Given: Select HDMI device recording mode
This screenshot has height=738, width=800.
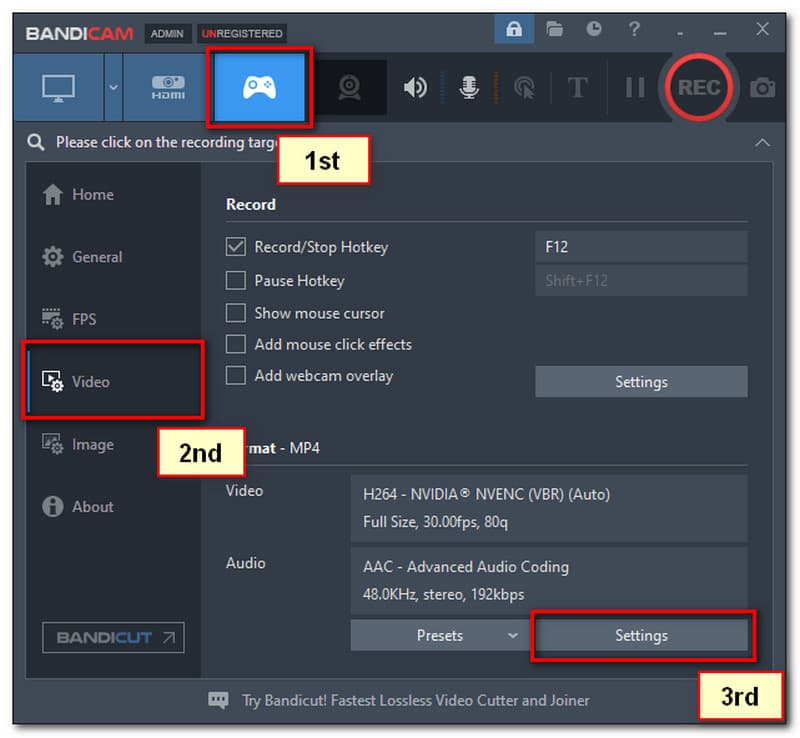Looking at the screenshot, I should (x=168, y=87).
